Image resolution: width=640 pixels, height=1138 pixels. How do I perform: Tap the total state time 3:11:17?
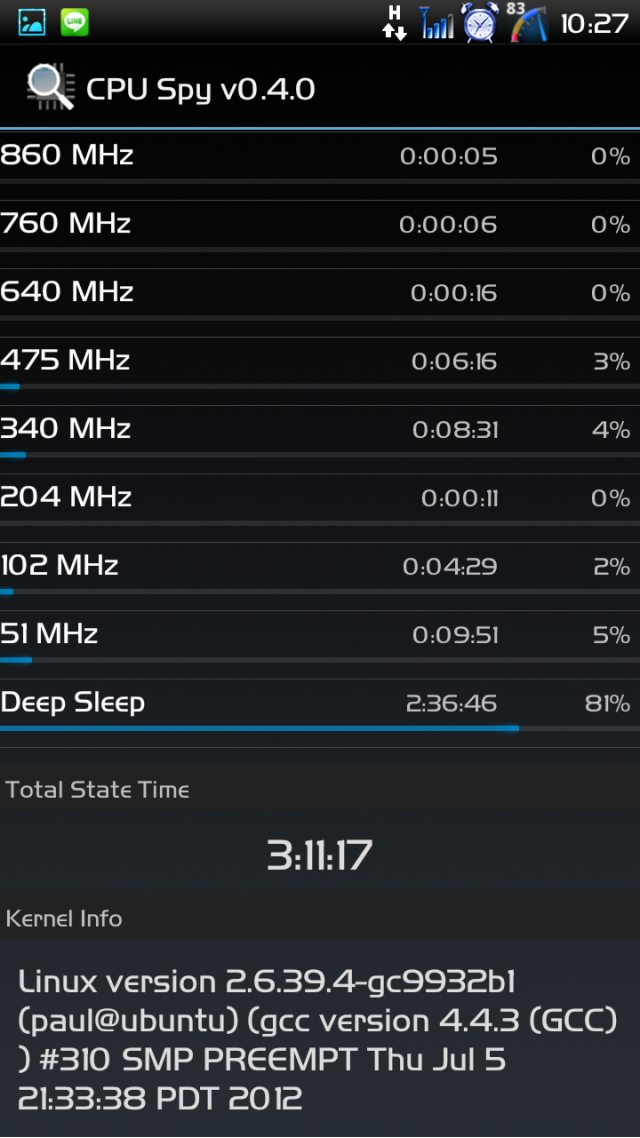point(319,855)
